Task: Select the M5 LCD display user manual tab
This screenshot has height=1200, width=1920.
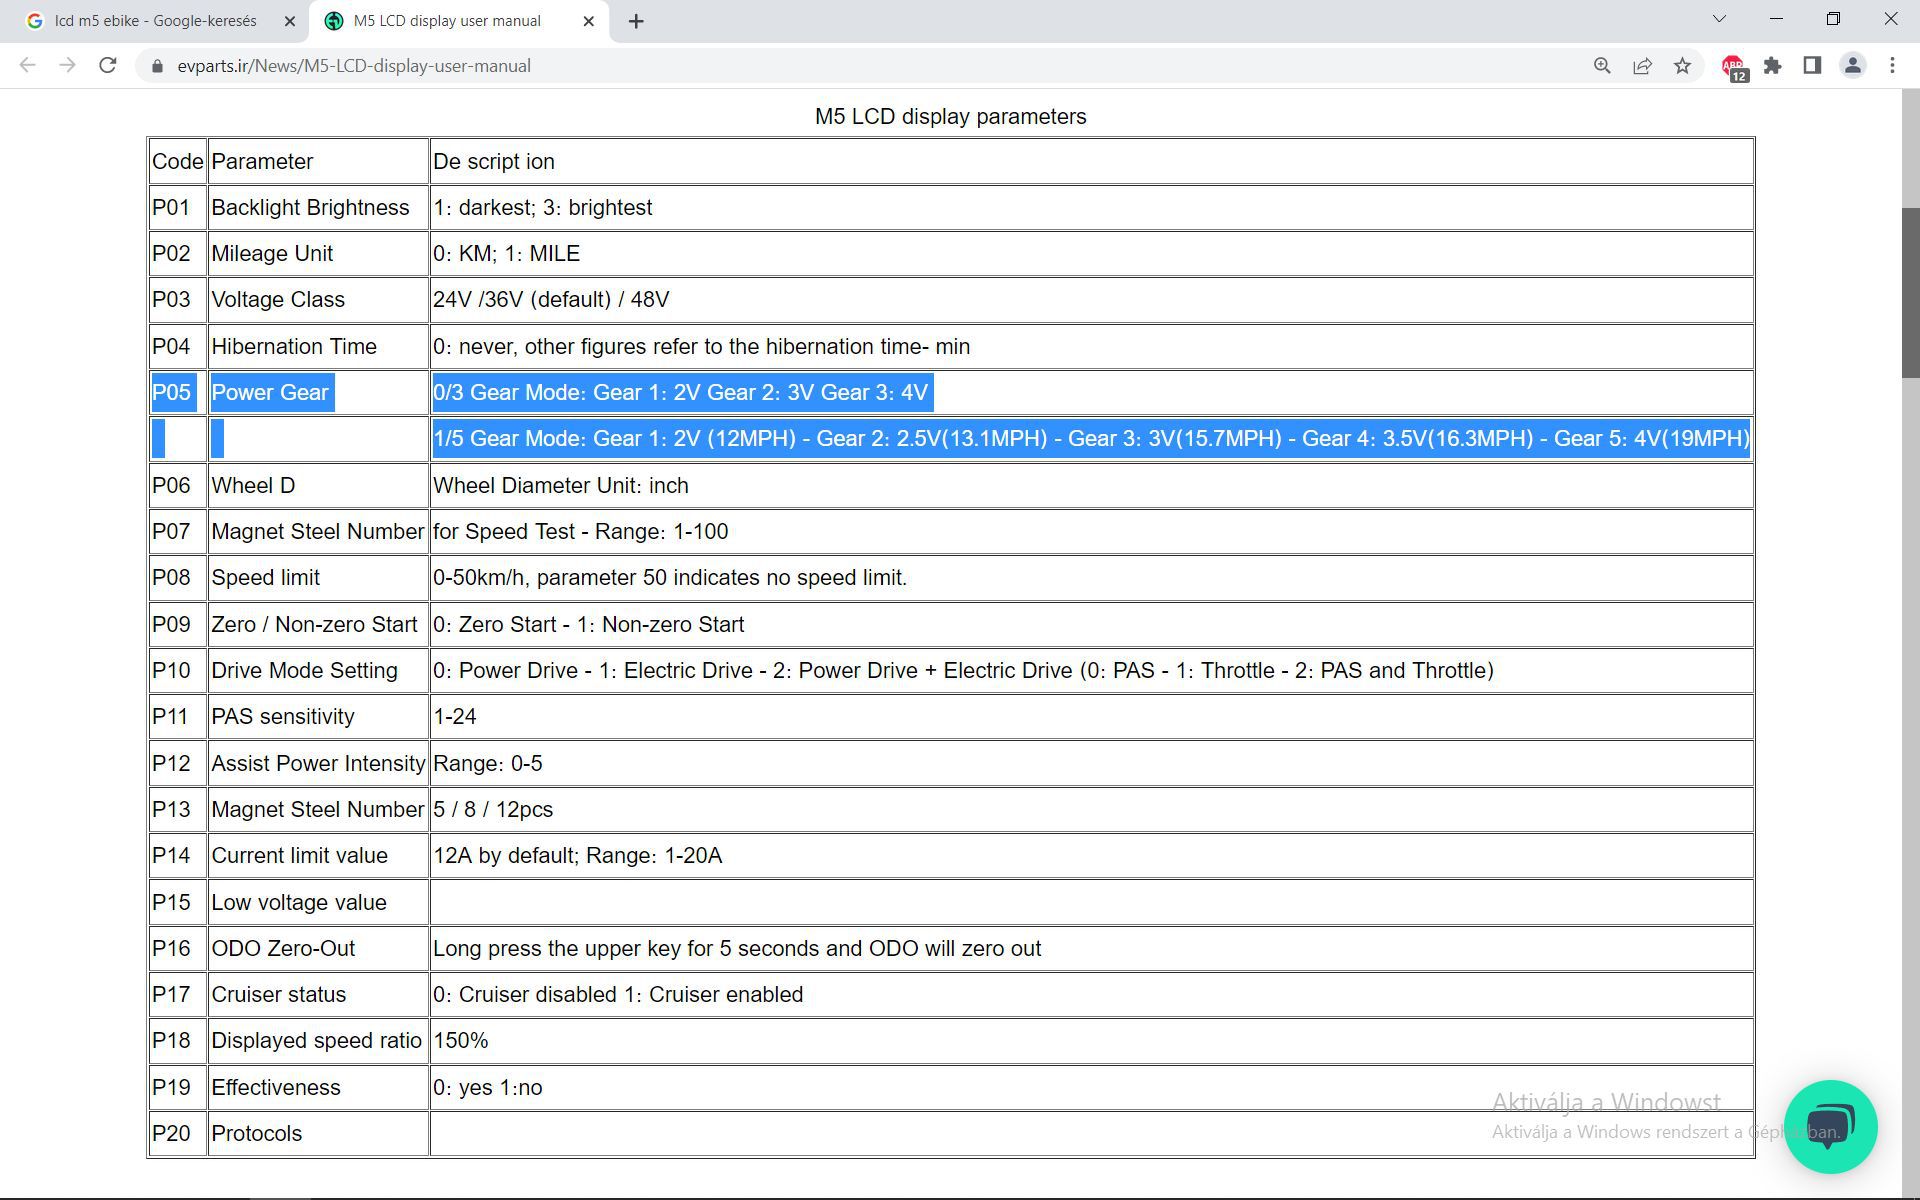Action: (447, 21)
